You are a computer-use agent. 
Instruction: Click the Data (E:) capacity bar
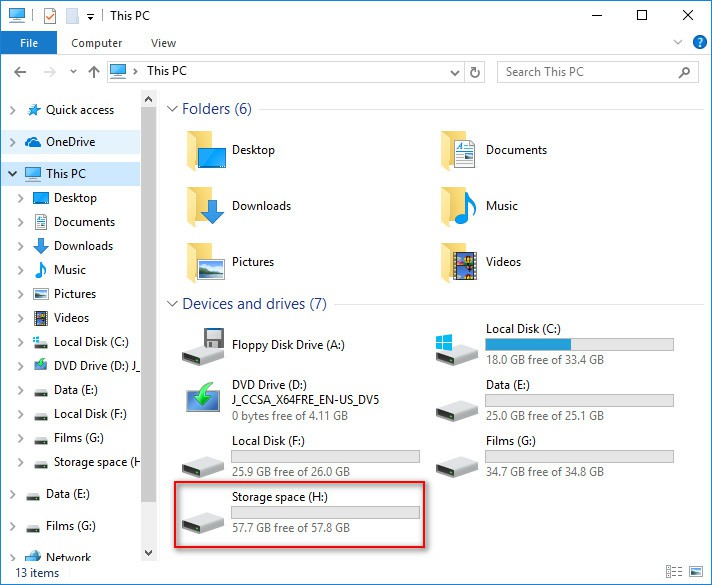click(579, 401)
